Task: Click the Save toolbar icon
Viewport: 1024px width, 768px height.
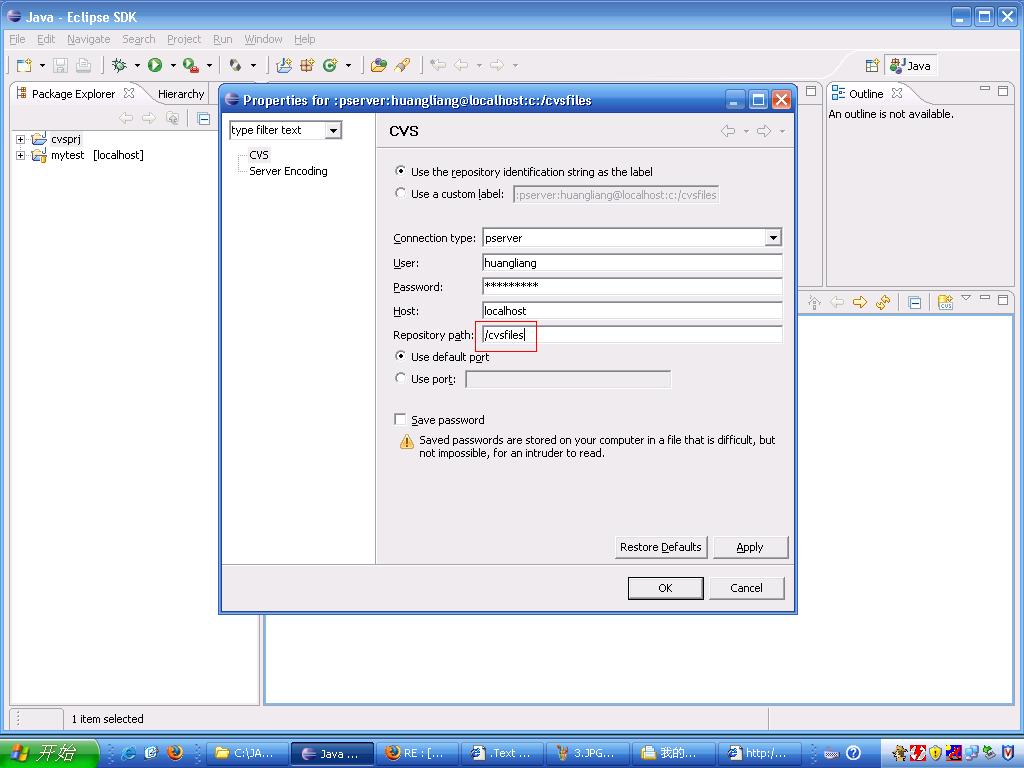Action: pyautogui.click(x=60, y=65)
